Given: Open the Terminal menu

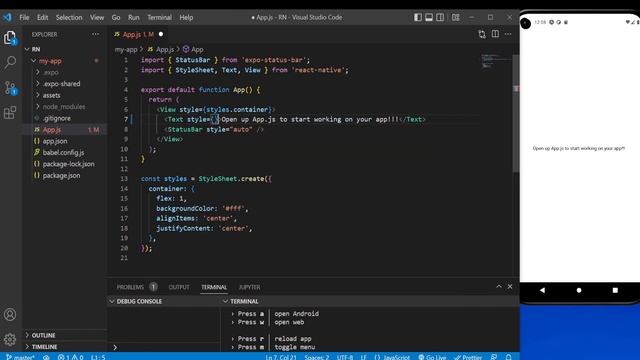Looking at the screenshot, I should click(x=159, y=18).
